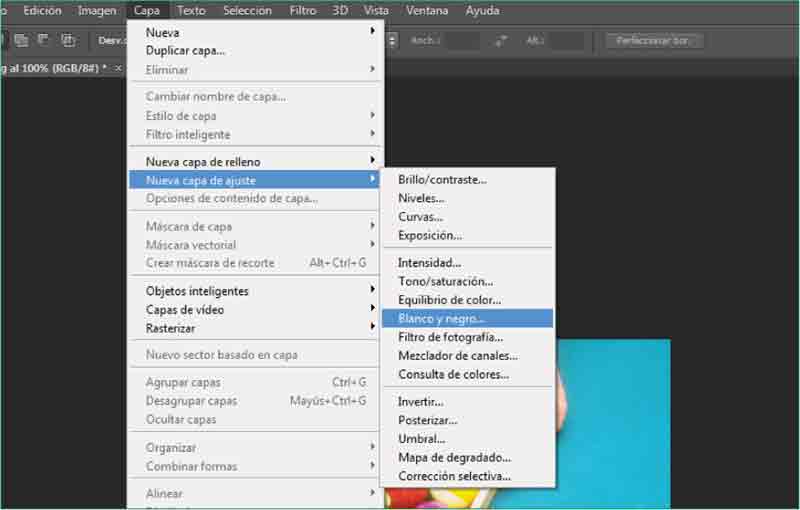The width and height of the screenshot is (800, 510).
Task: Click the intersect with selection icon
Action: pyautogui.click(x=68, y=41)
